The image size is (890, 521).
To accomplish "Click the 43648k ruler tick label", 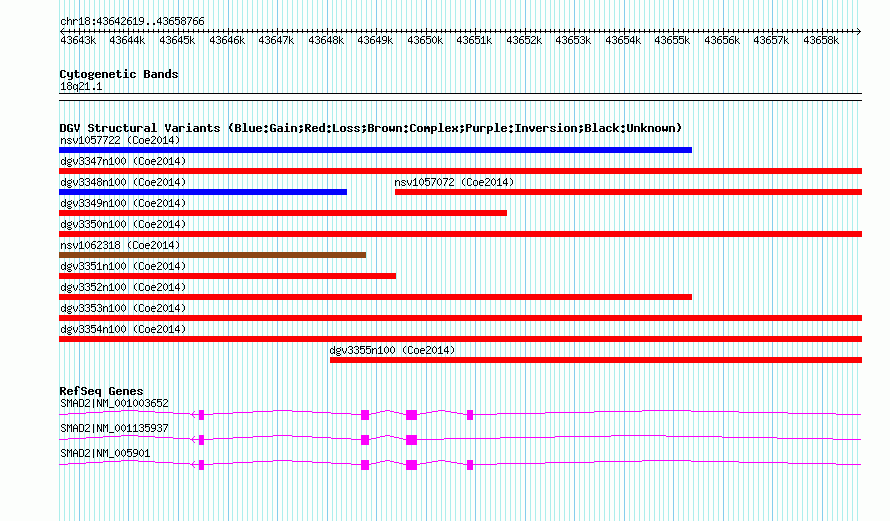I will click(326, 40).
